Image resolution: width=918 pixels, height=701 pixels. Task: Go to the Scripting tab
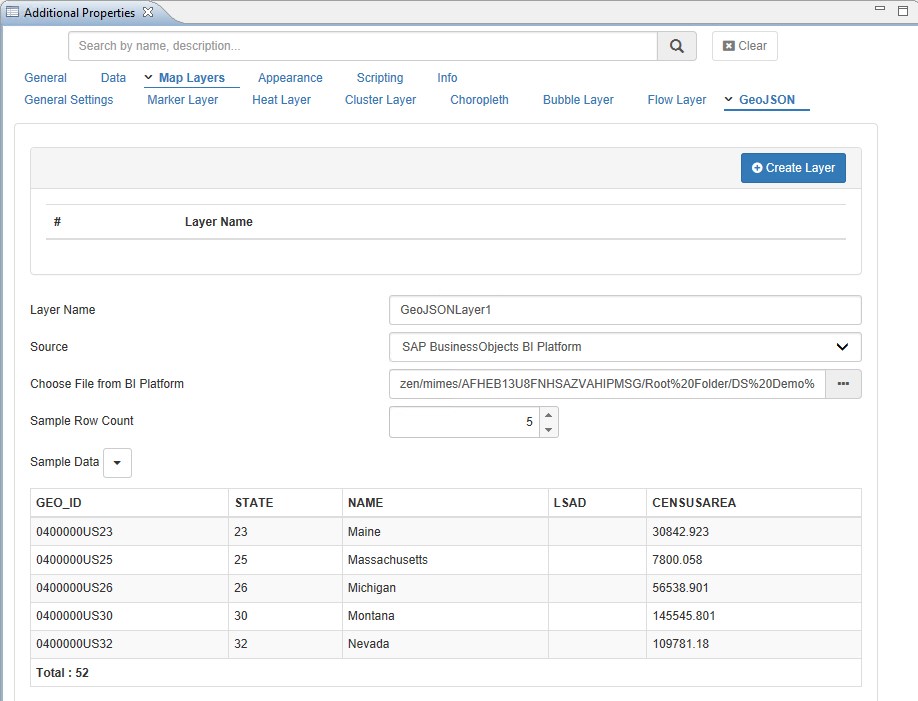pyautogui.click(x=380, y=78)
